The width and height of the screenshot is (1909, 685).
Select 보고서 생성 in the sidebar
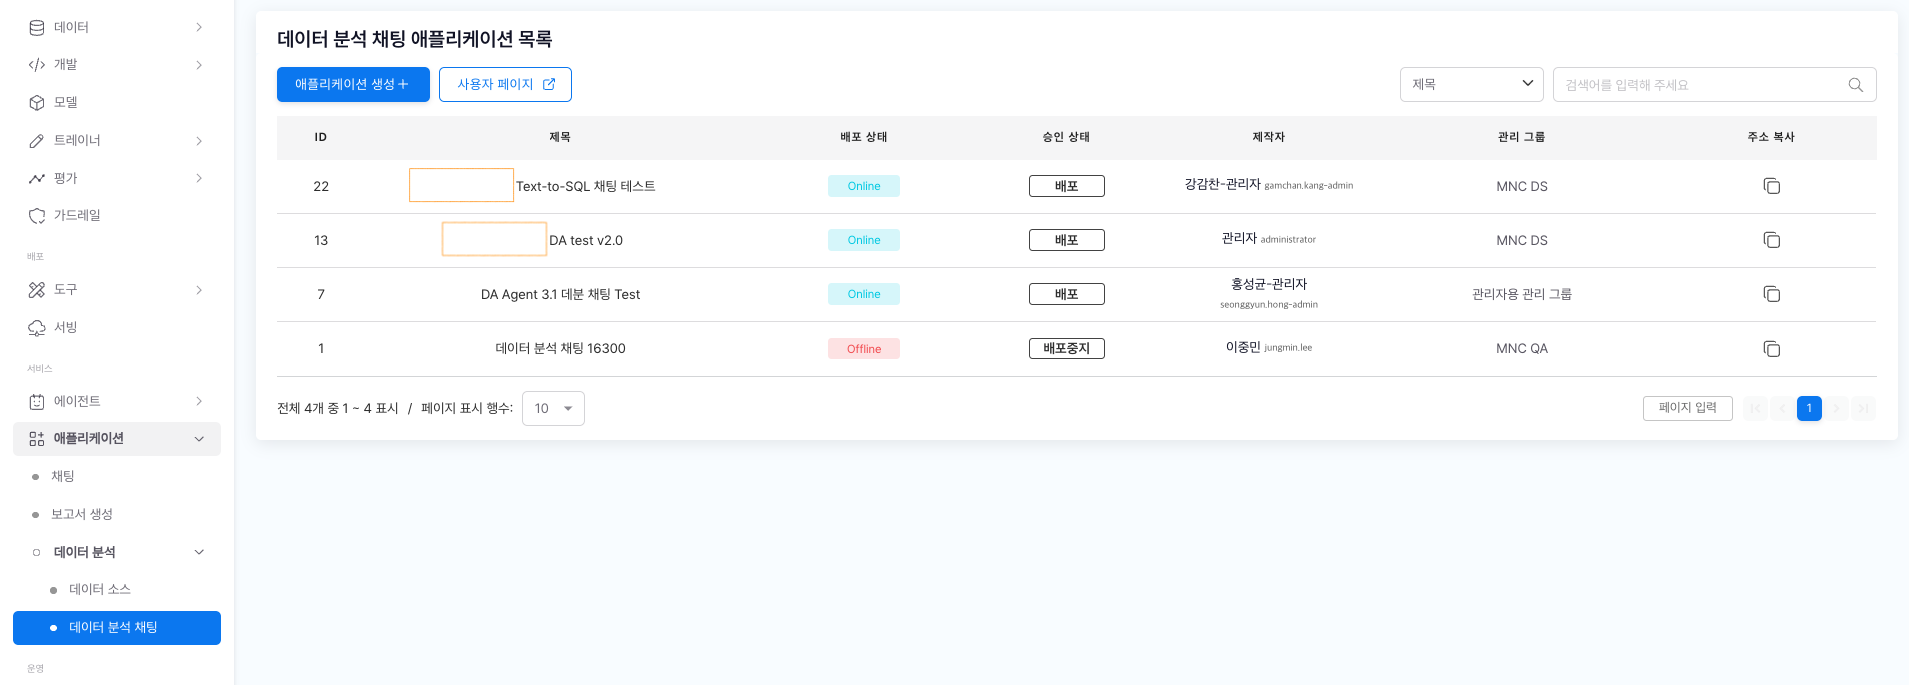82,514
